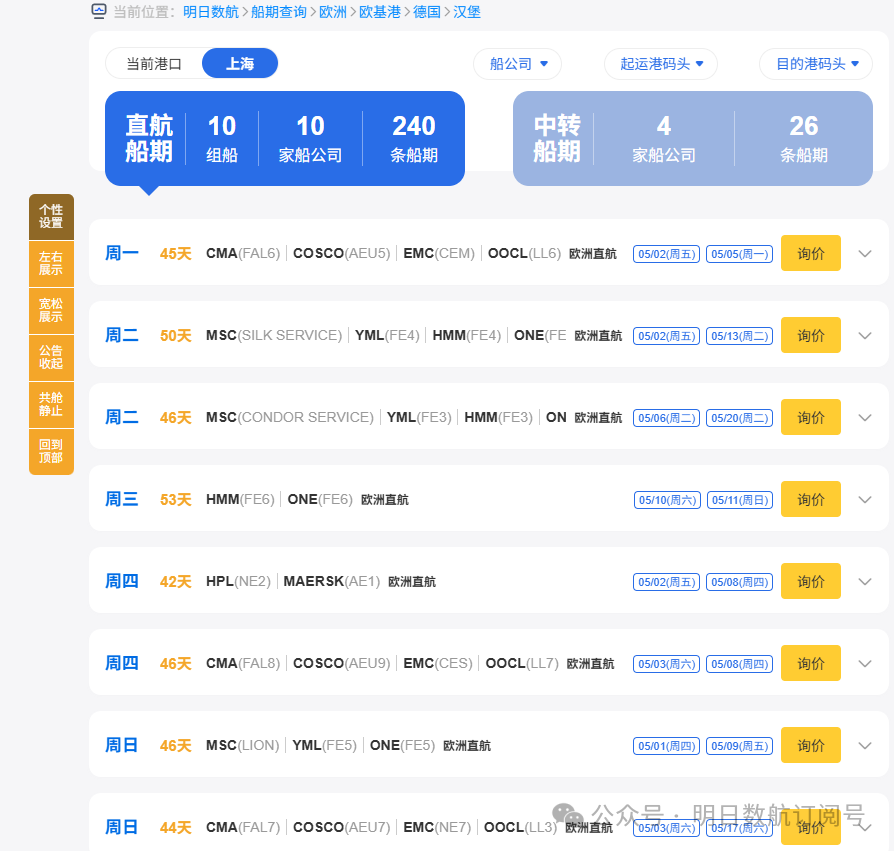Click the 汉堡 breadcrumb link
Viewport: 894px width, 851px height.
467,11
